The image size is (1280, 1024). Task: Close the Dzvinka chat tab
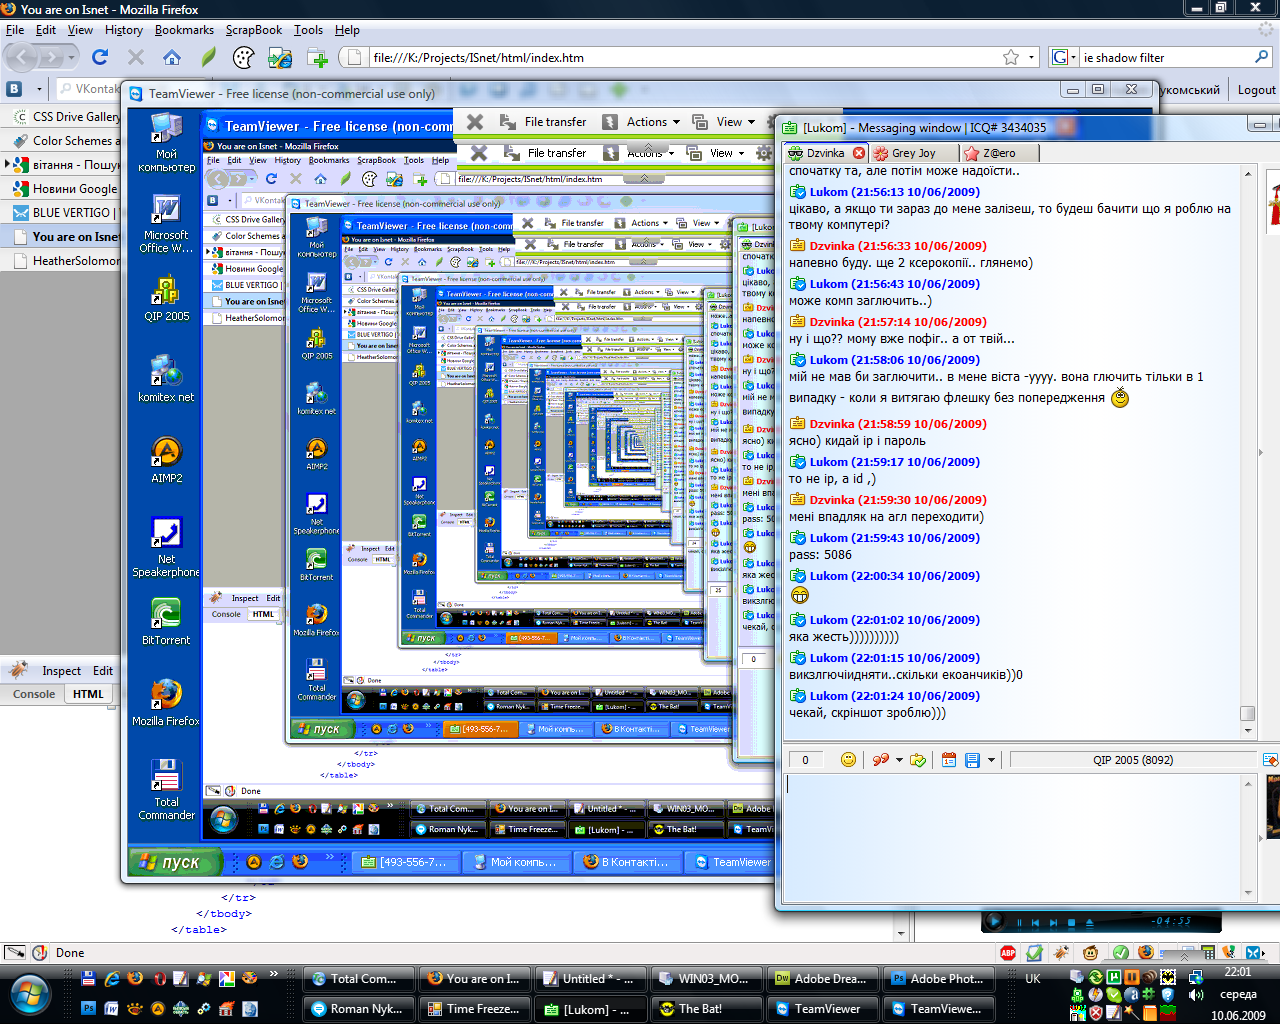[858, 153]
